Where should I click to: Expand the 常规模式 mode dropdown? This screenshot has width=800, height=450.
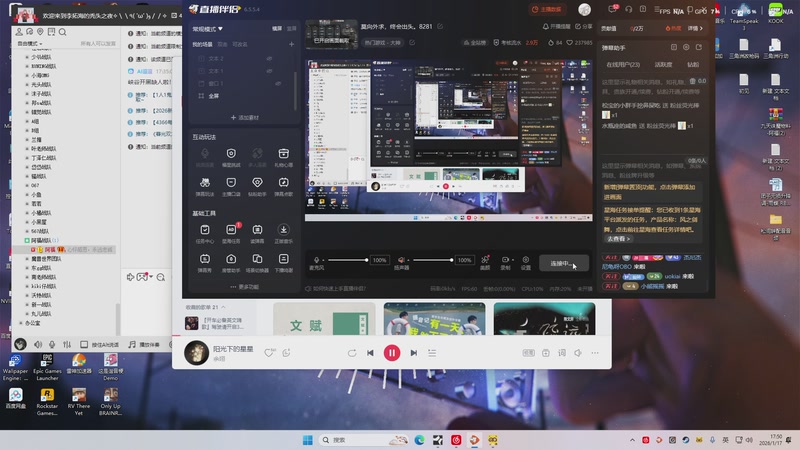click(x=208, y=29)
